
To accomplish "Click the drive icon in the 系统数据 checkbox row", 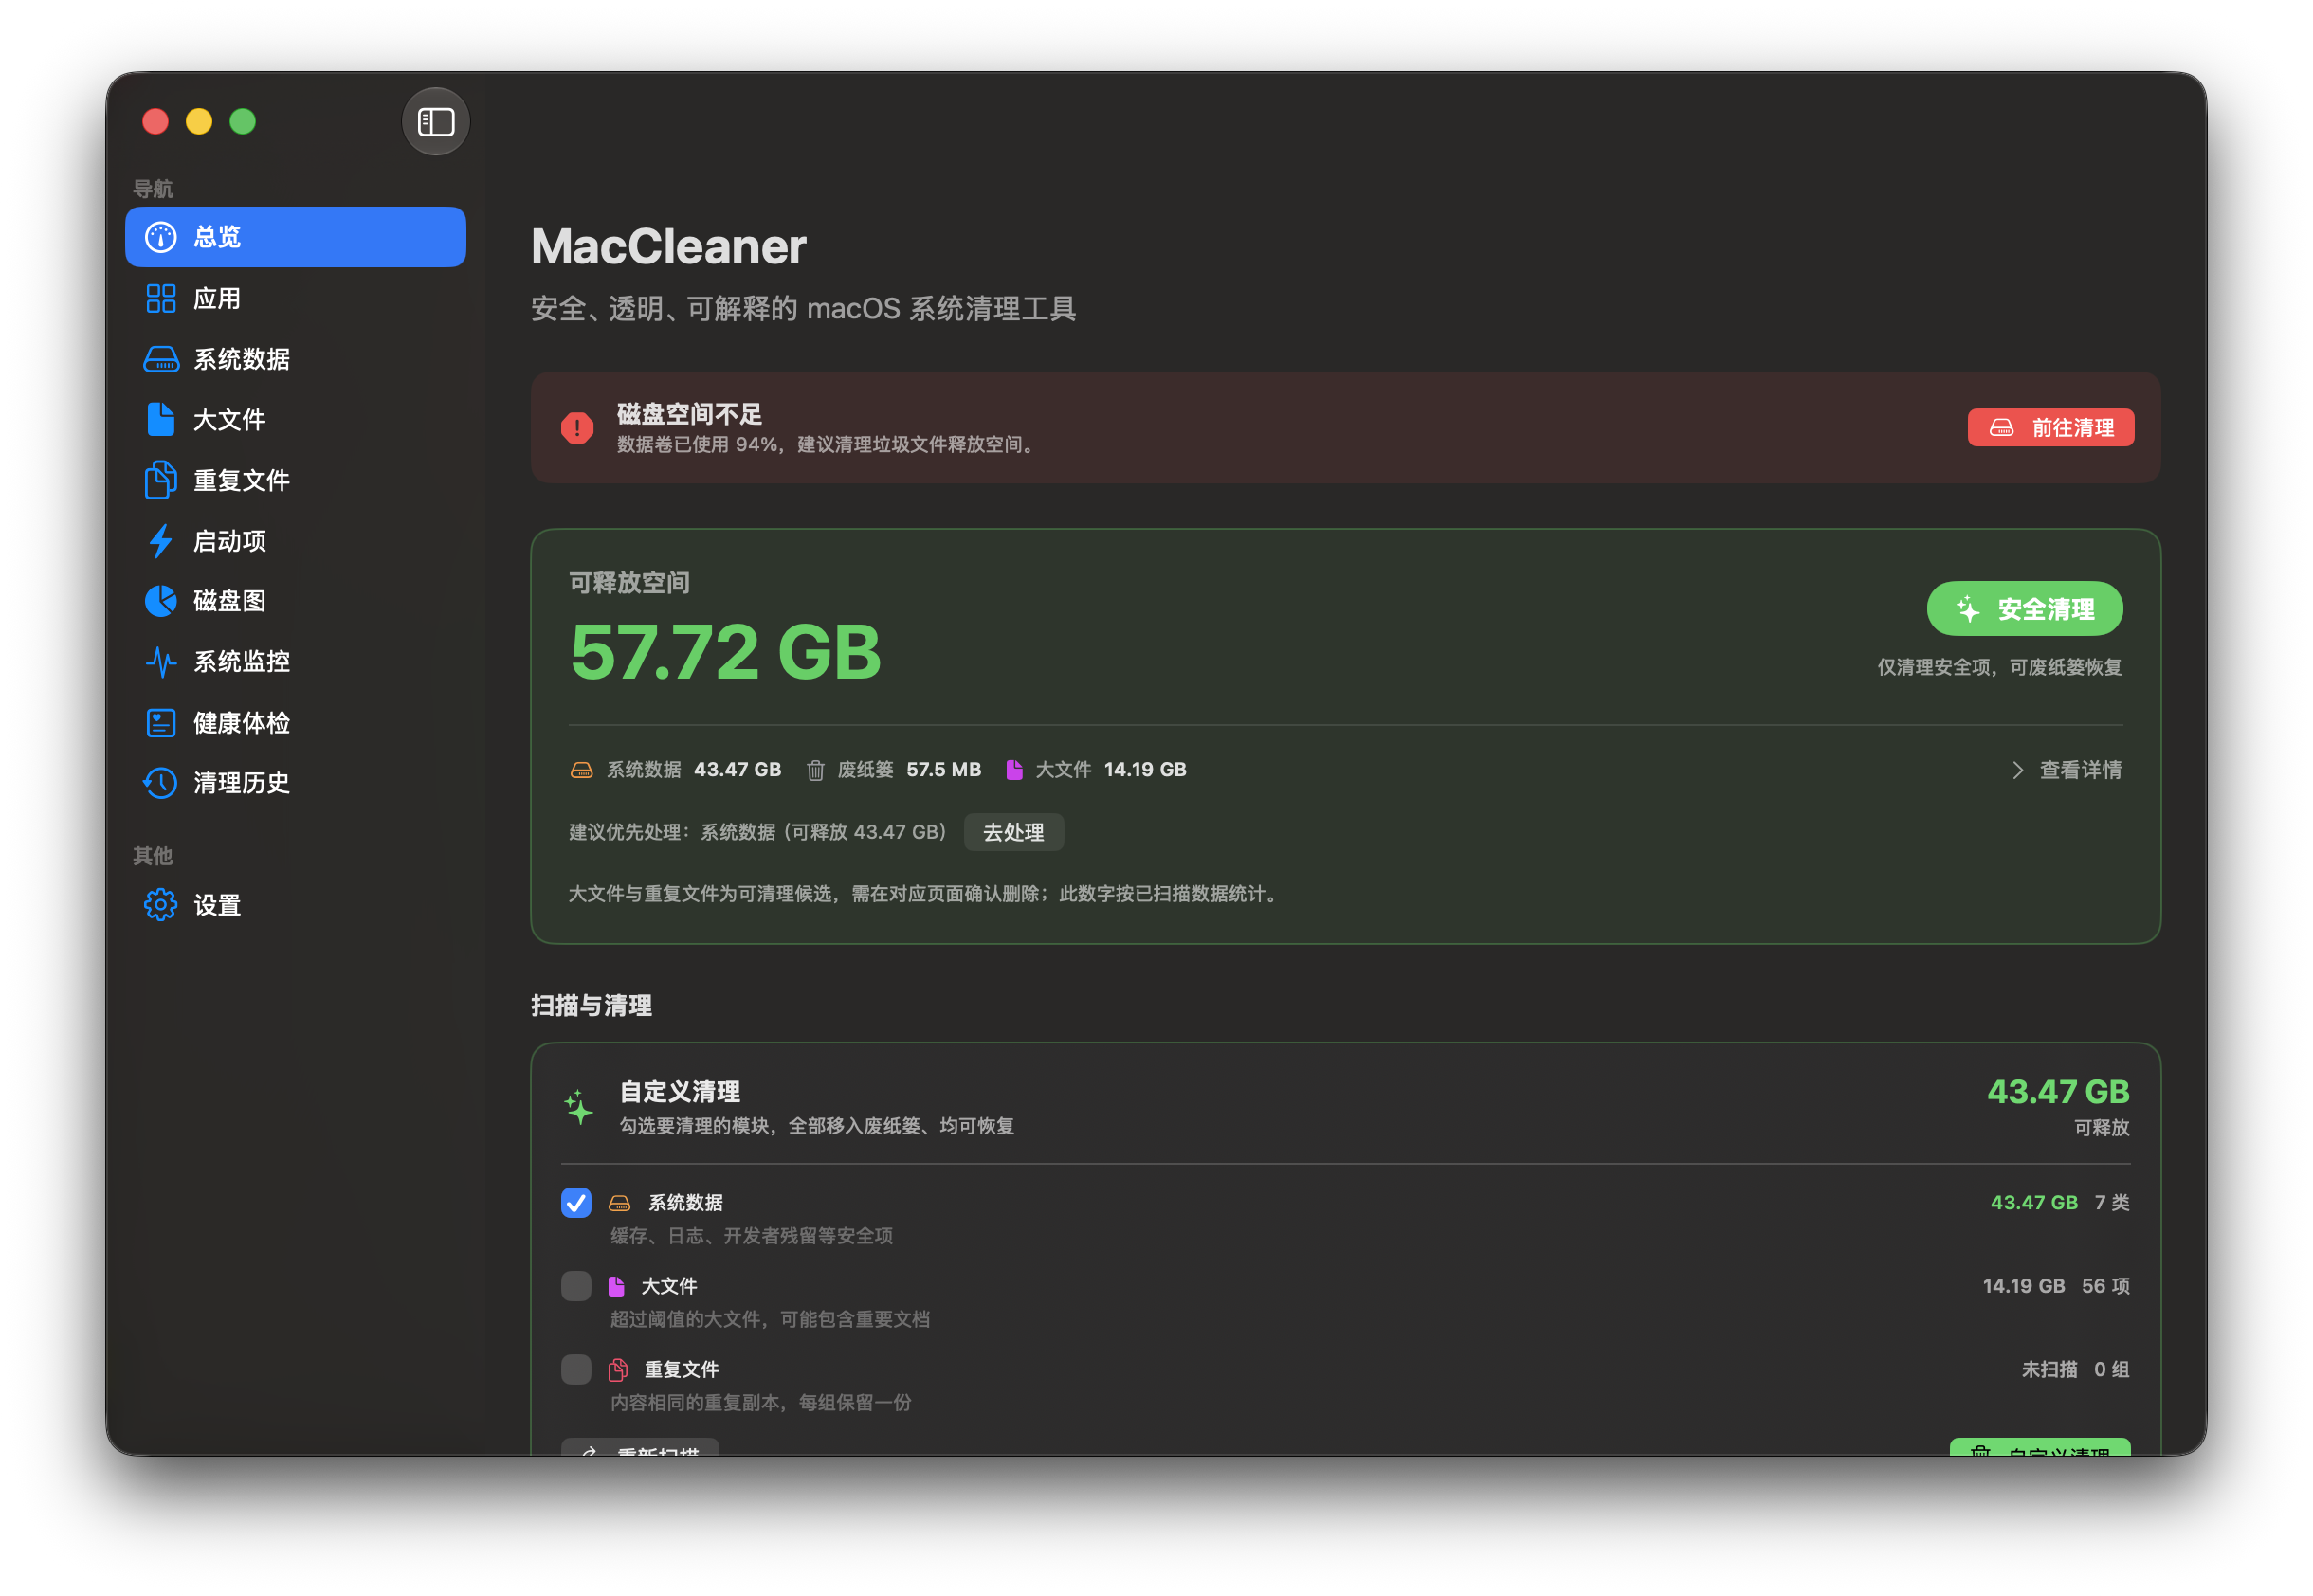I will click(620, 1203).
